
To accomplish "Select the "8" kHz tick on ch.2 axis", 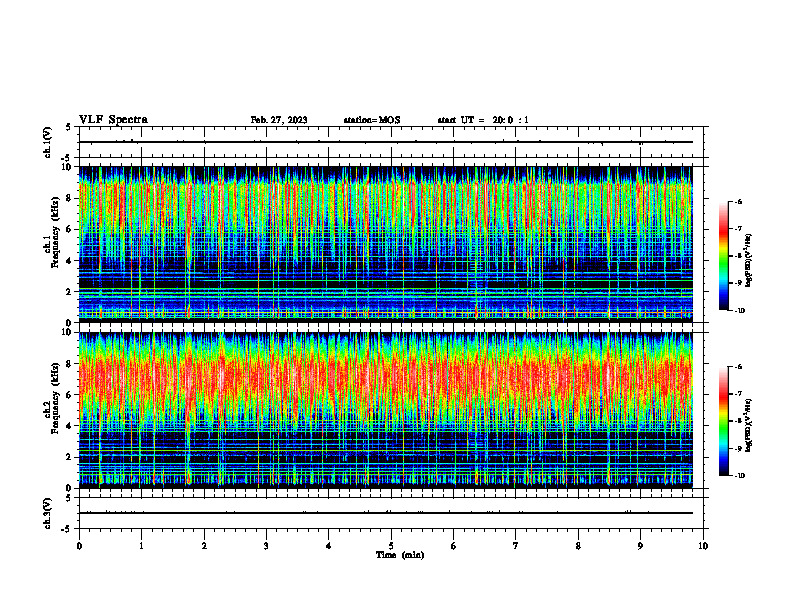I will tap(70, 364).
